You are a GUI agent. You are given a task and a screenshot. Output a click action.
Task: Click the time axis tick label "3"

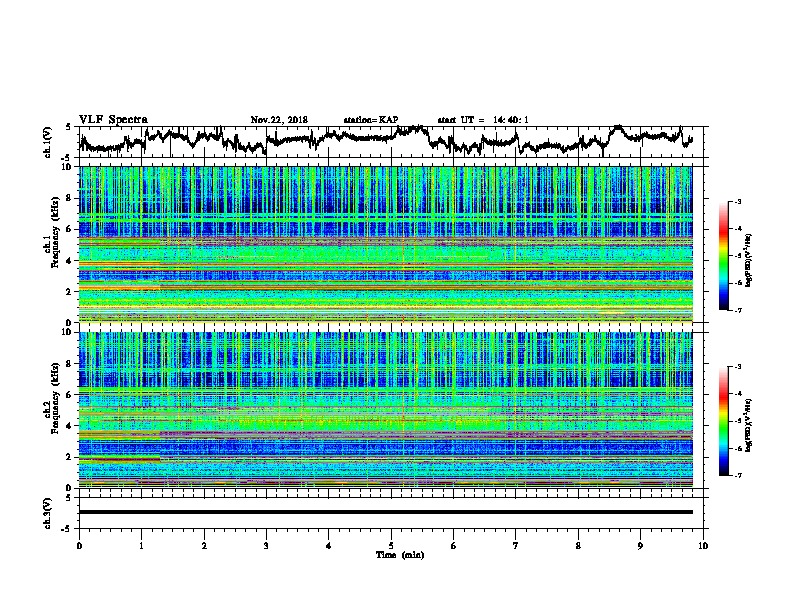266,546
